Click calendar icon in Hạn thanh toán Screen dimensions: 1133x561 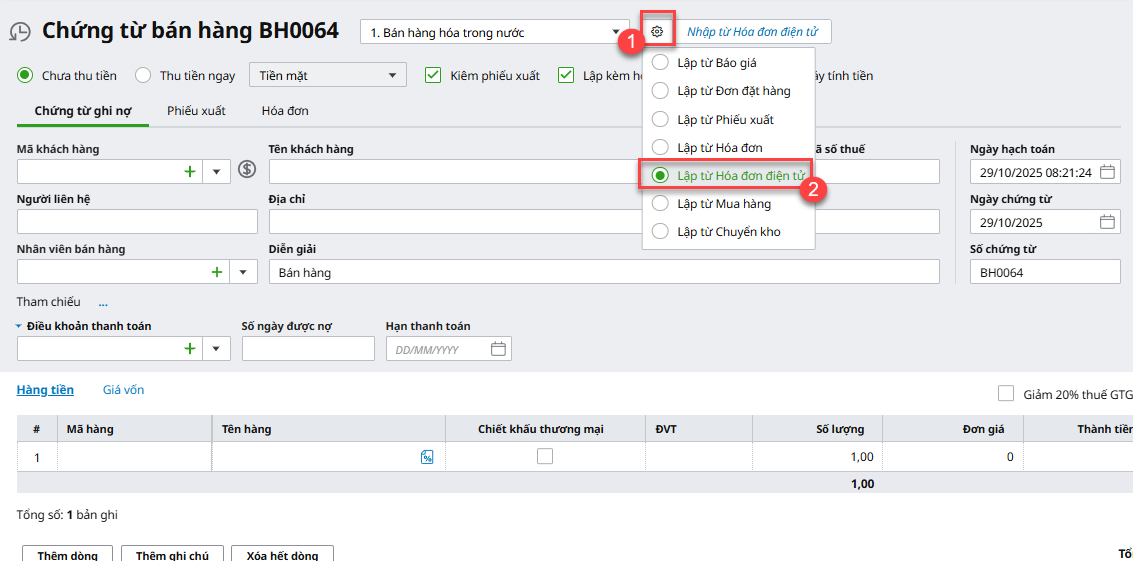498,349
